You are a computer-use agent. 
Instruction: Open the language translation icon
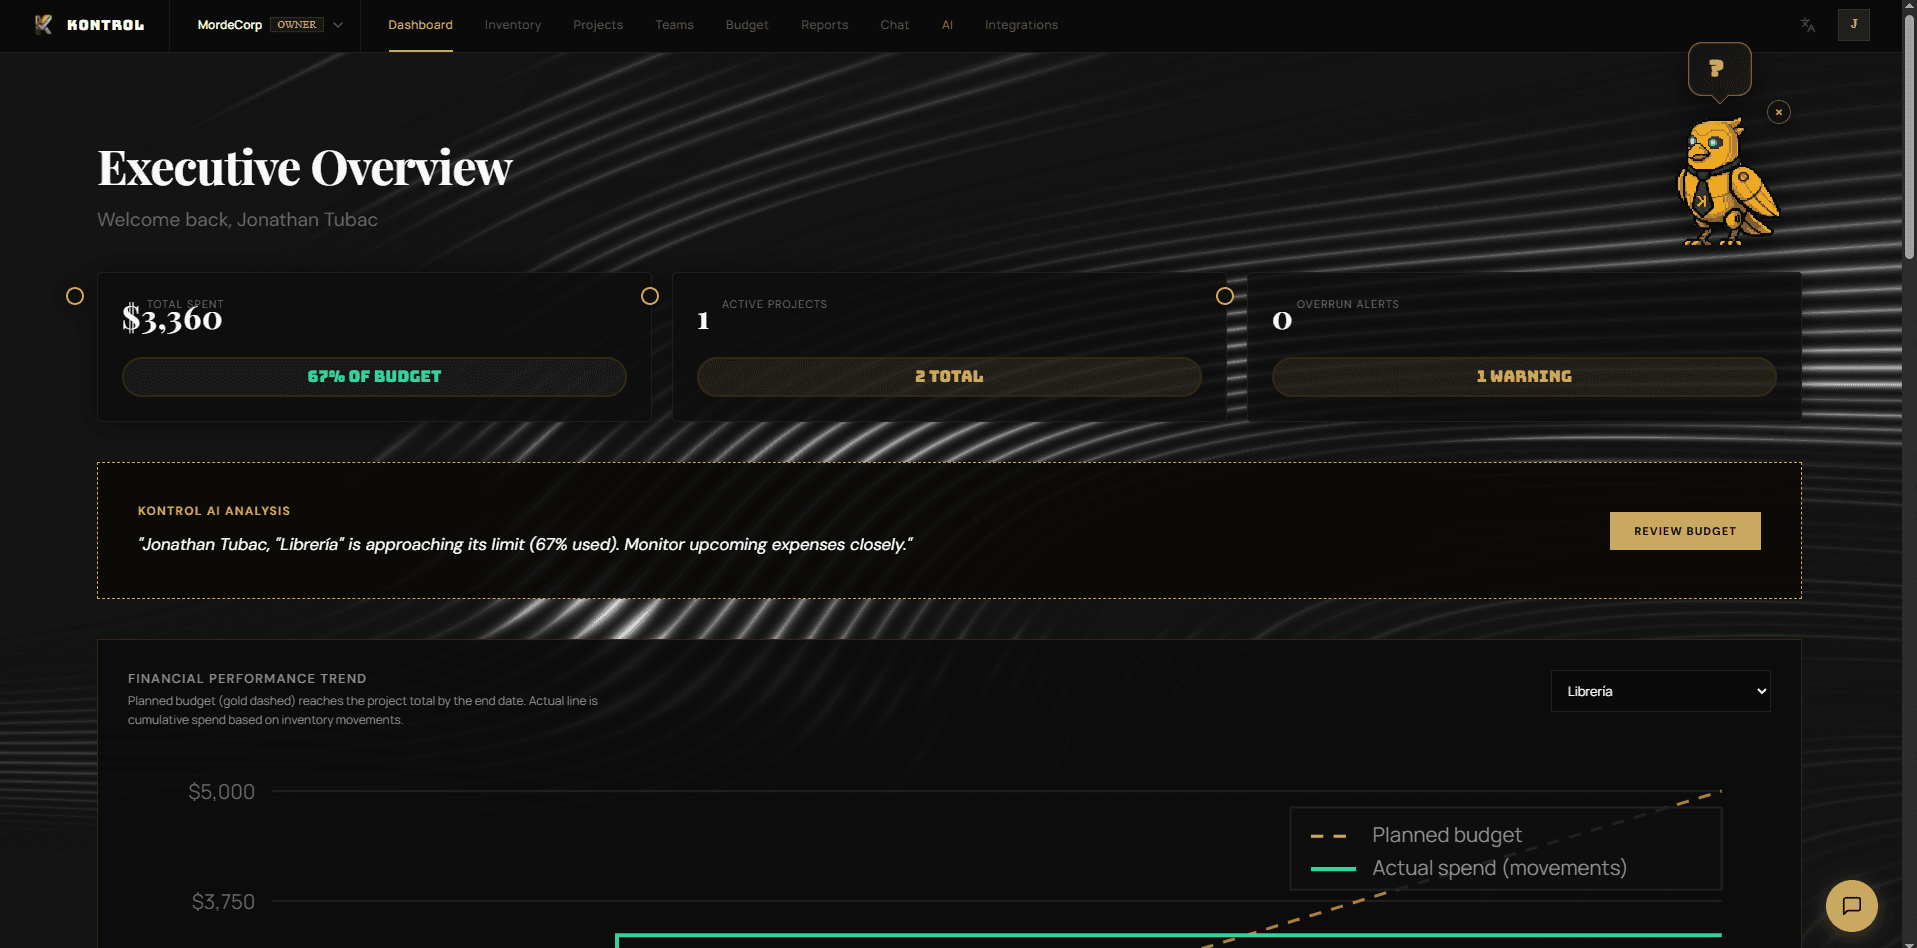click(x=1808, y=25)
